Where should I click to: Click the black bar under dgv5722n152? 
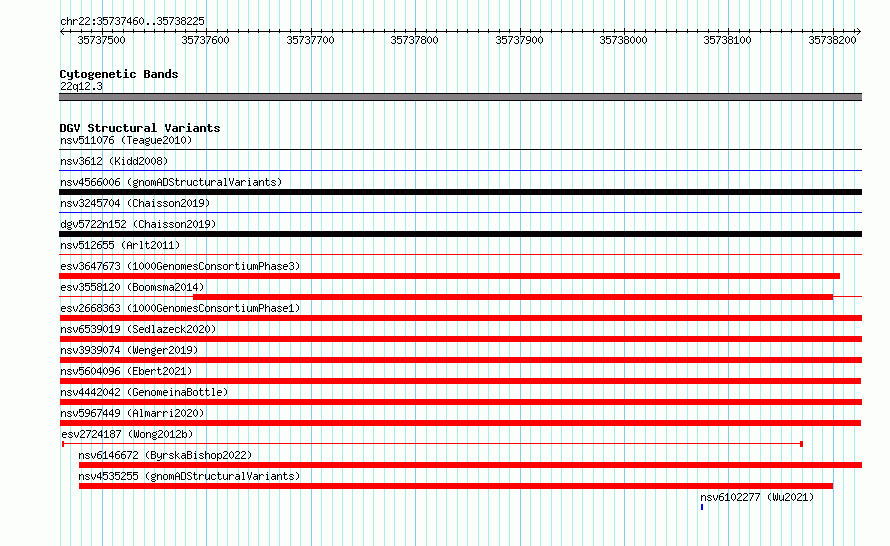pos(460,234)
